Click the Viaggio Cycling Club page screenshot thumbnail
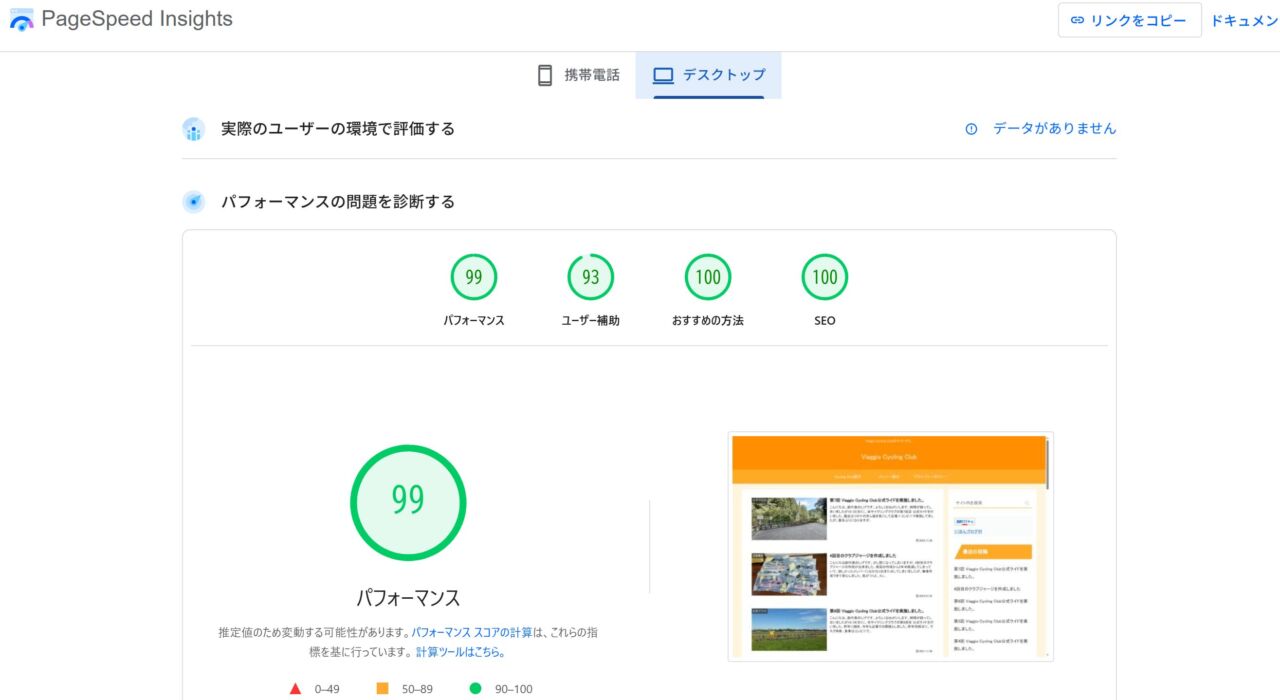The image size is (1280, 700). click(890, 546)
